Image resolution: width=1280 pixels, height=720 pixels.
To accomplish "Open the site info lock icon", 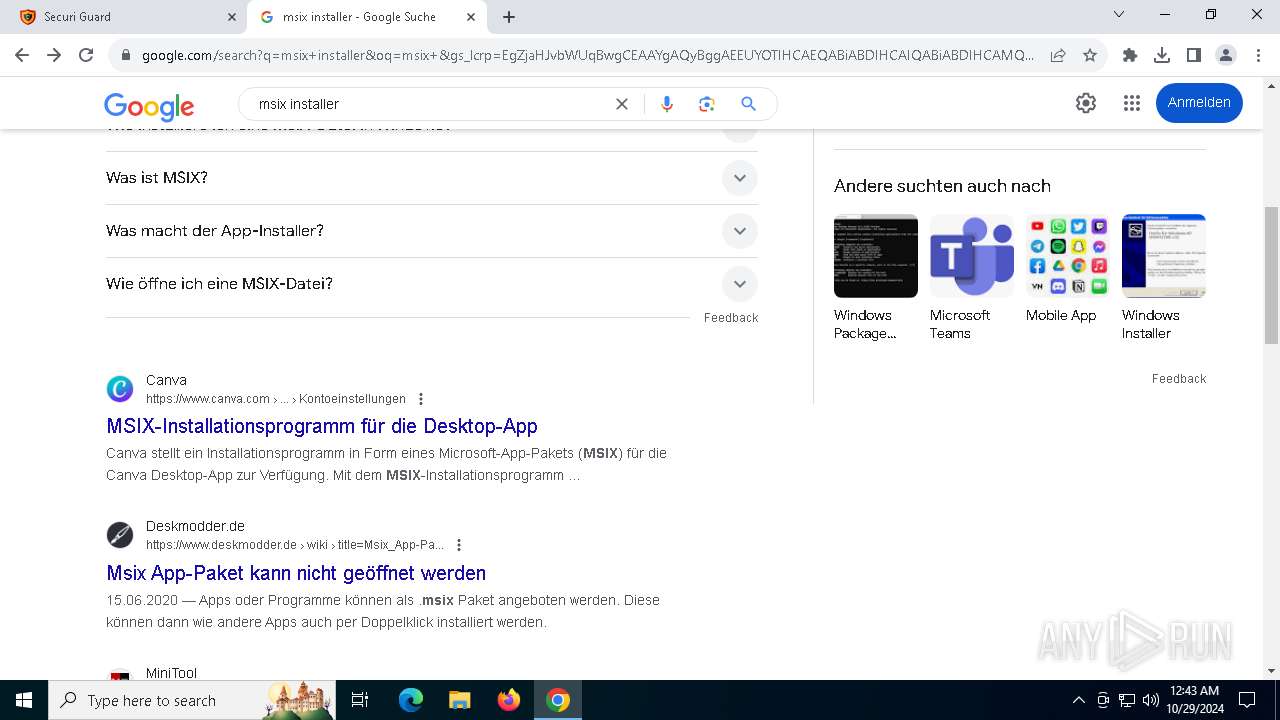I will pos(125,56).
